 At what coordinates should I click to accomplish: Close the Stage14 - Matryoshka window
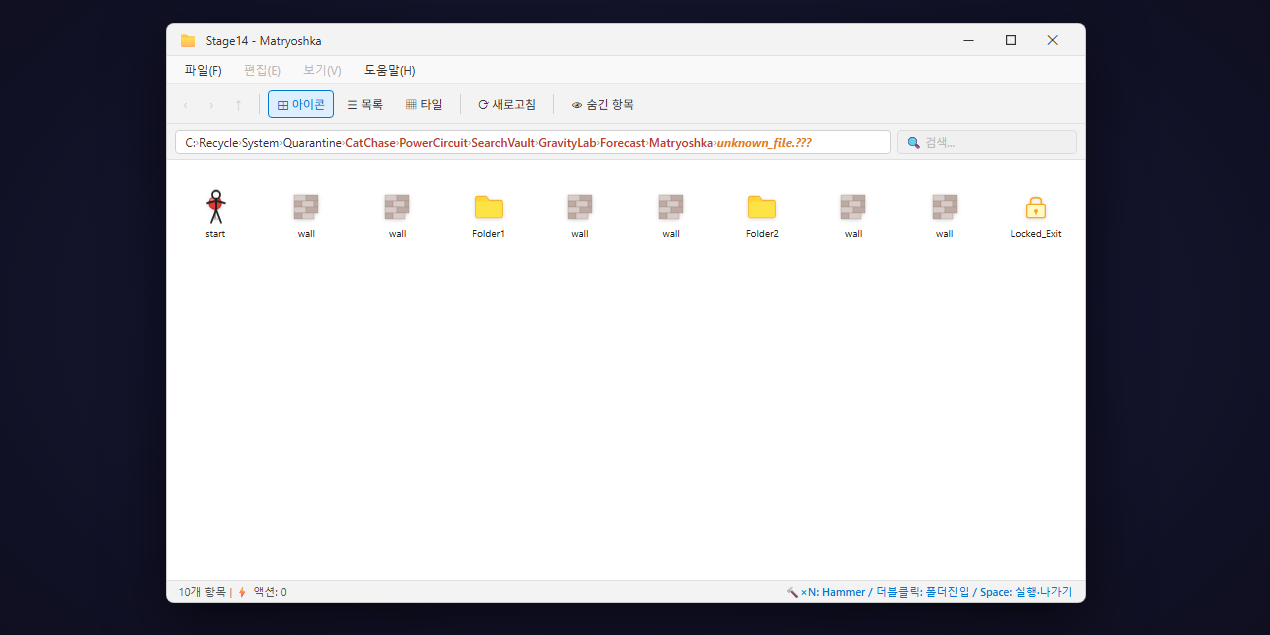(1053, 40)
